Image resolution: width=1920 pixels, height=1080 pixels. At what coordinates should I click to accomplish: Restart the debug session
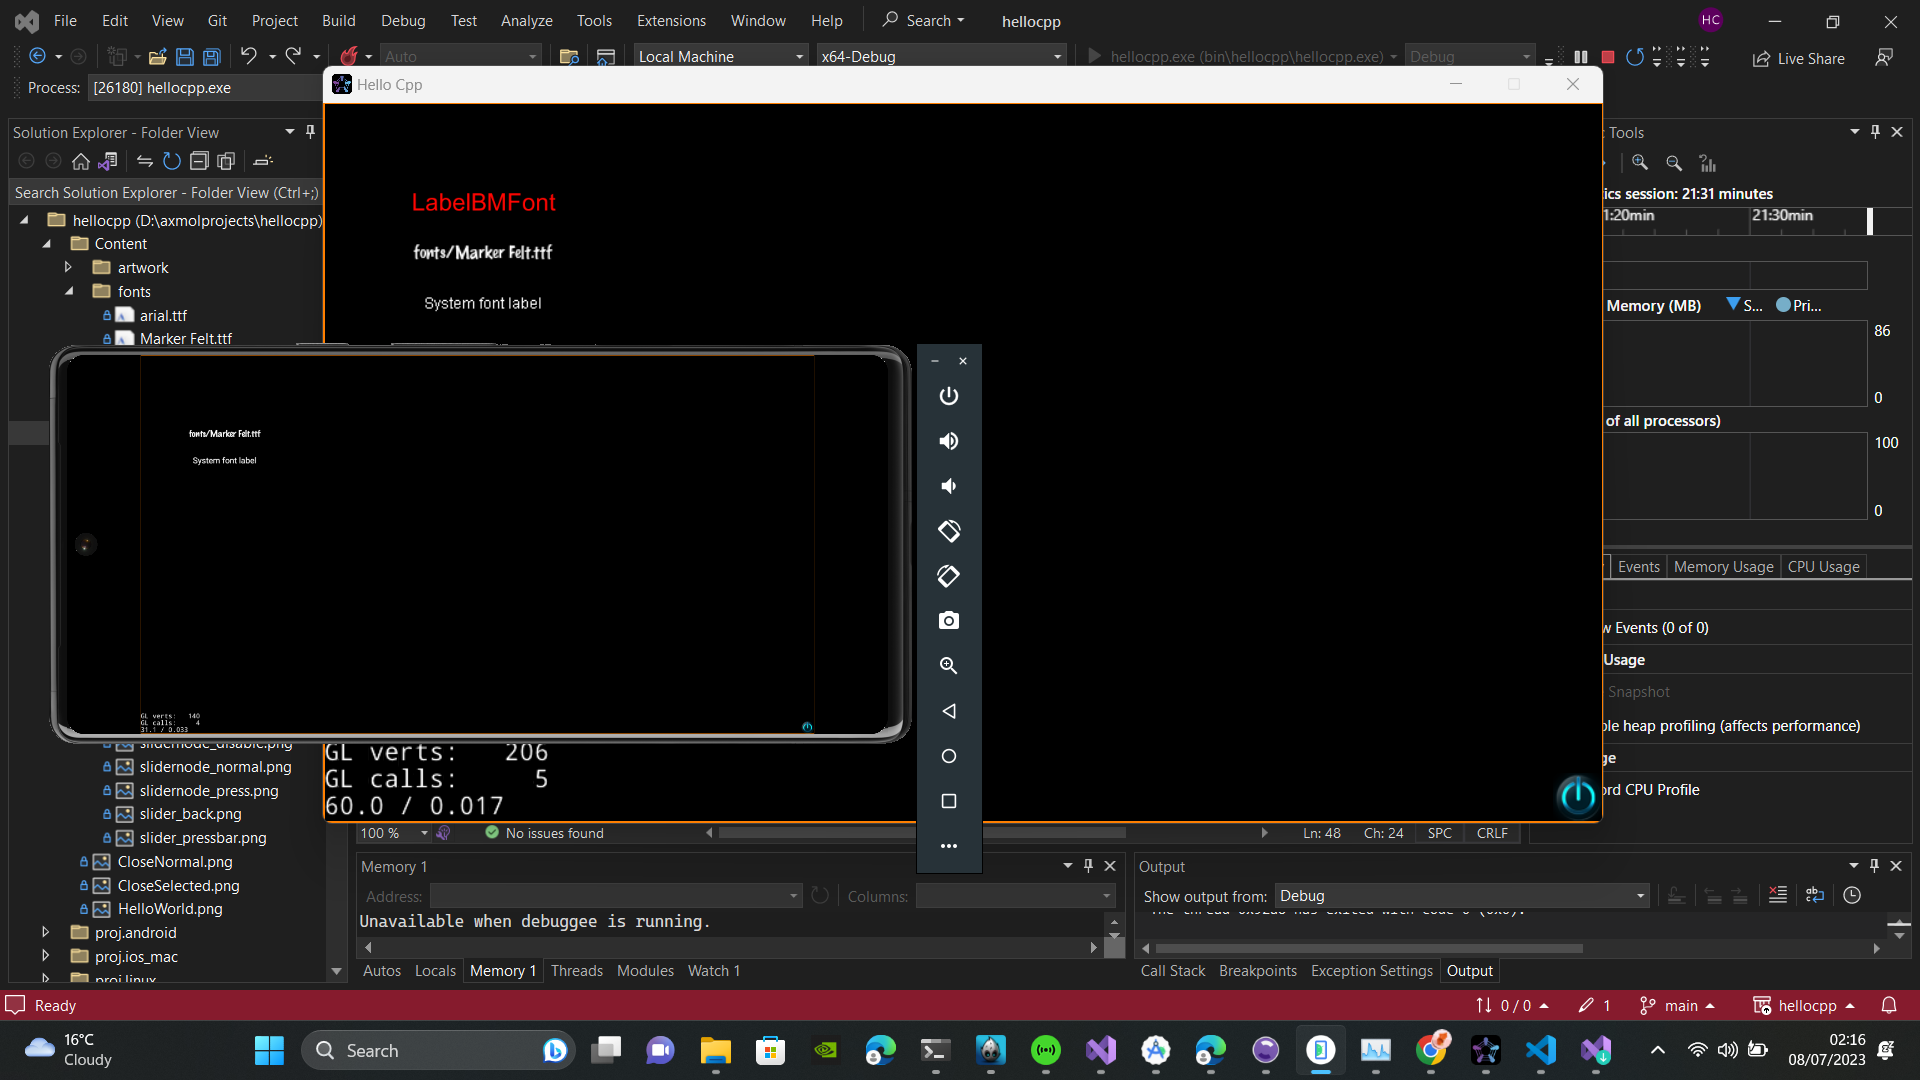[x=1636, y=57]
